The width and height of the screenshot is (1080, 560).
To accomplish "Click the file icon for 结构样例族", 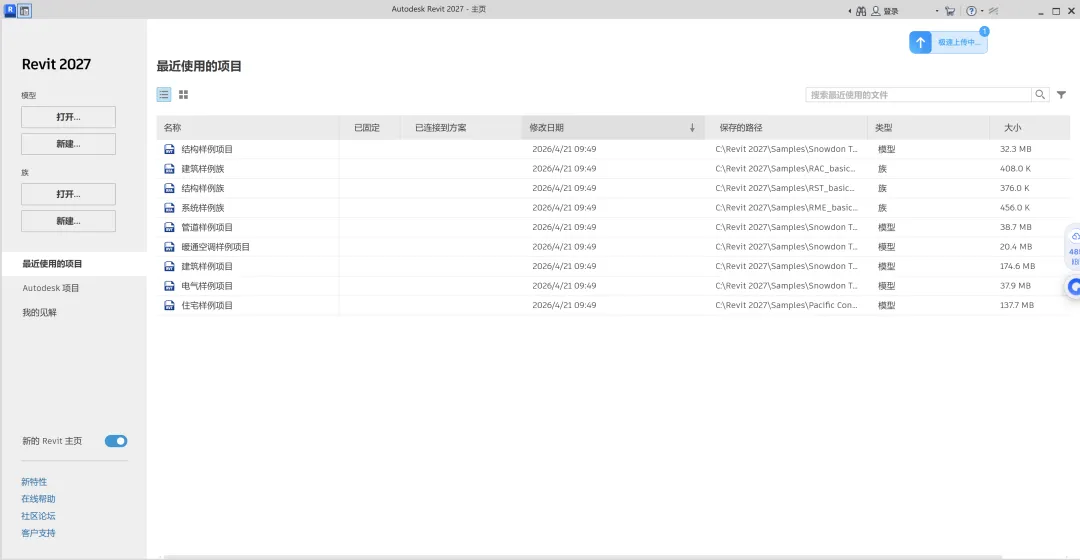I will click(x=169, y=188).
